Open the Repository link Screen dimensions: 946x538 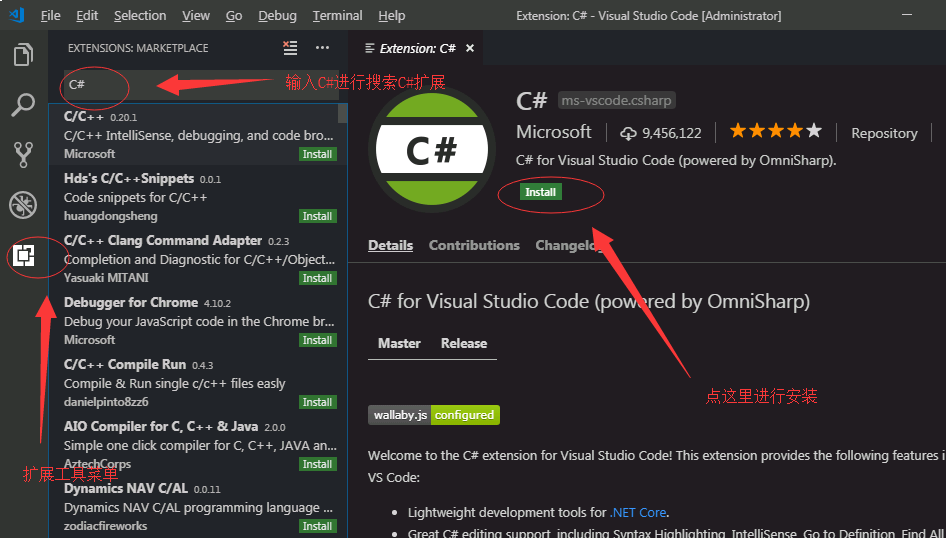point(884,133)
